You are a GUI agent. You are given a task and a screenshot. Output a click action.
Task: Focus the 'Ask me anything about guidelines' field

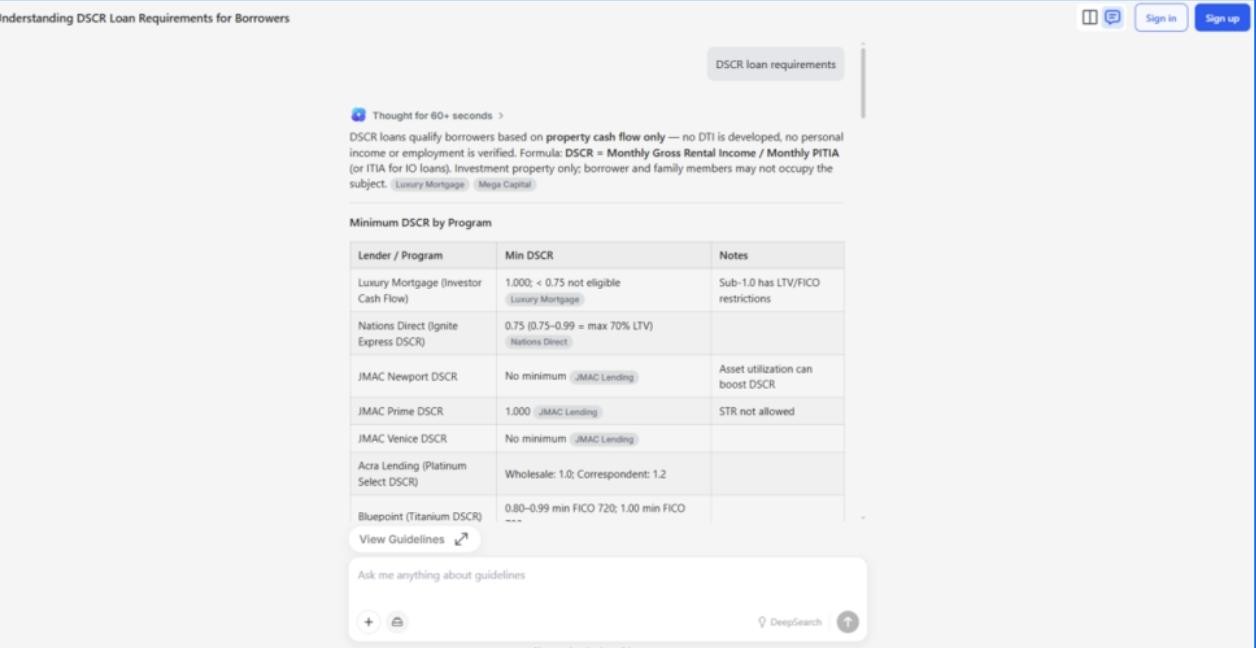coord(607,576)
